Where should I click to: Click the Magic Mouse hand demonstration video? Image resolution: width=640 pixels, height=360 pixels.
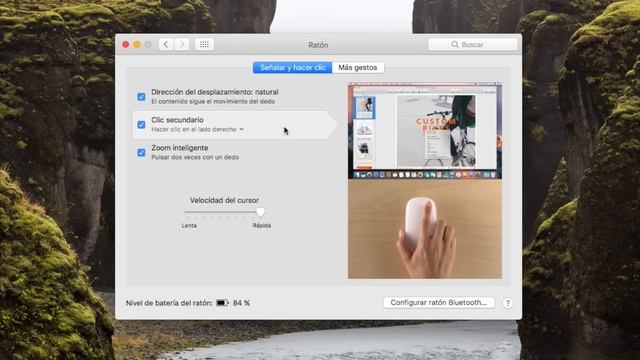tap(425, 229)
